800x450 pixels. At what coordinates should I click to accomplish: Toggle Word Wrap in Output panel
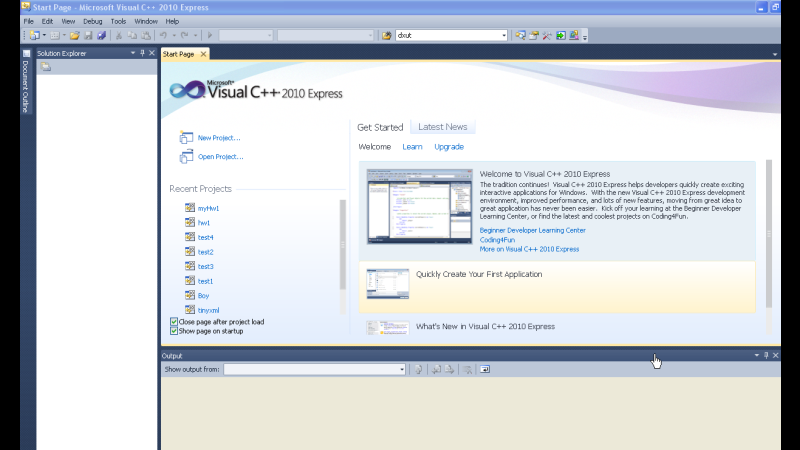tap(485, 369)
